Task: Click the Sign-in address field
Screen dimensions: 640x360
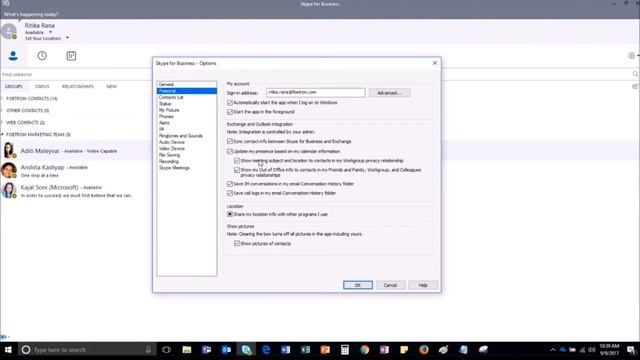Action: pyautogui.click(x=316, y=93)
